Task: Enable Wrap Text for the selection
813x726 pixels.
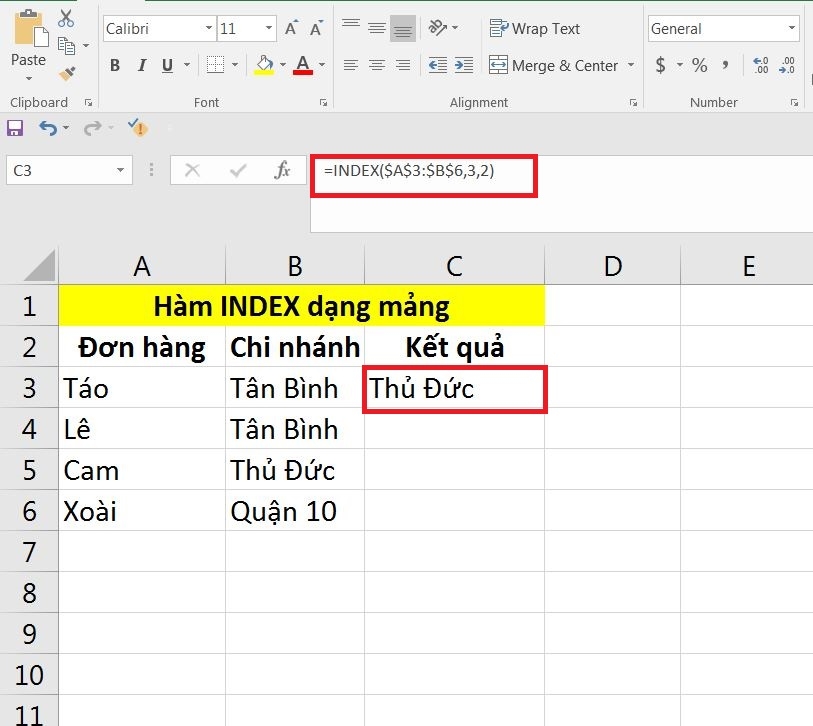Action: pos(535,29)
